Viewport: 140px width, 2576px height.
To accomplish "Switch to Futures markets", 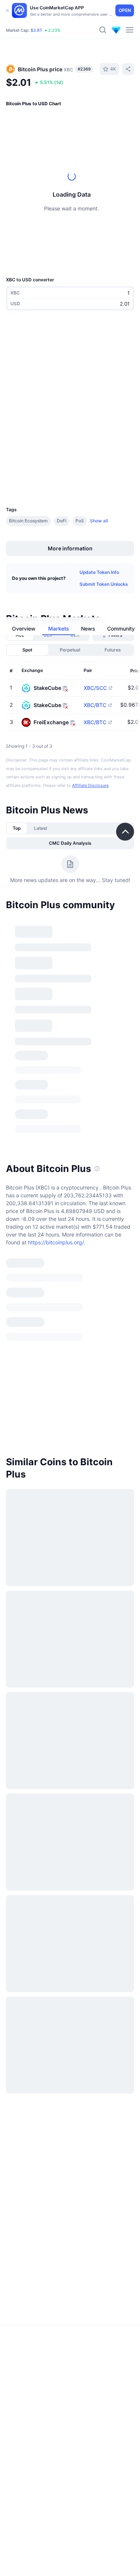I will pos(113,650).
